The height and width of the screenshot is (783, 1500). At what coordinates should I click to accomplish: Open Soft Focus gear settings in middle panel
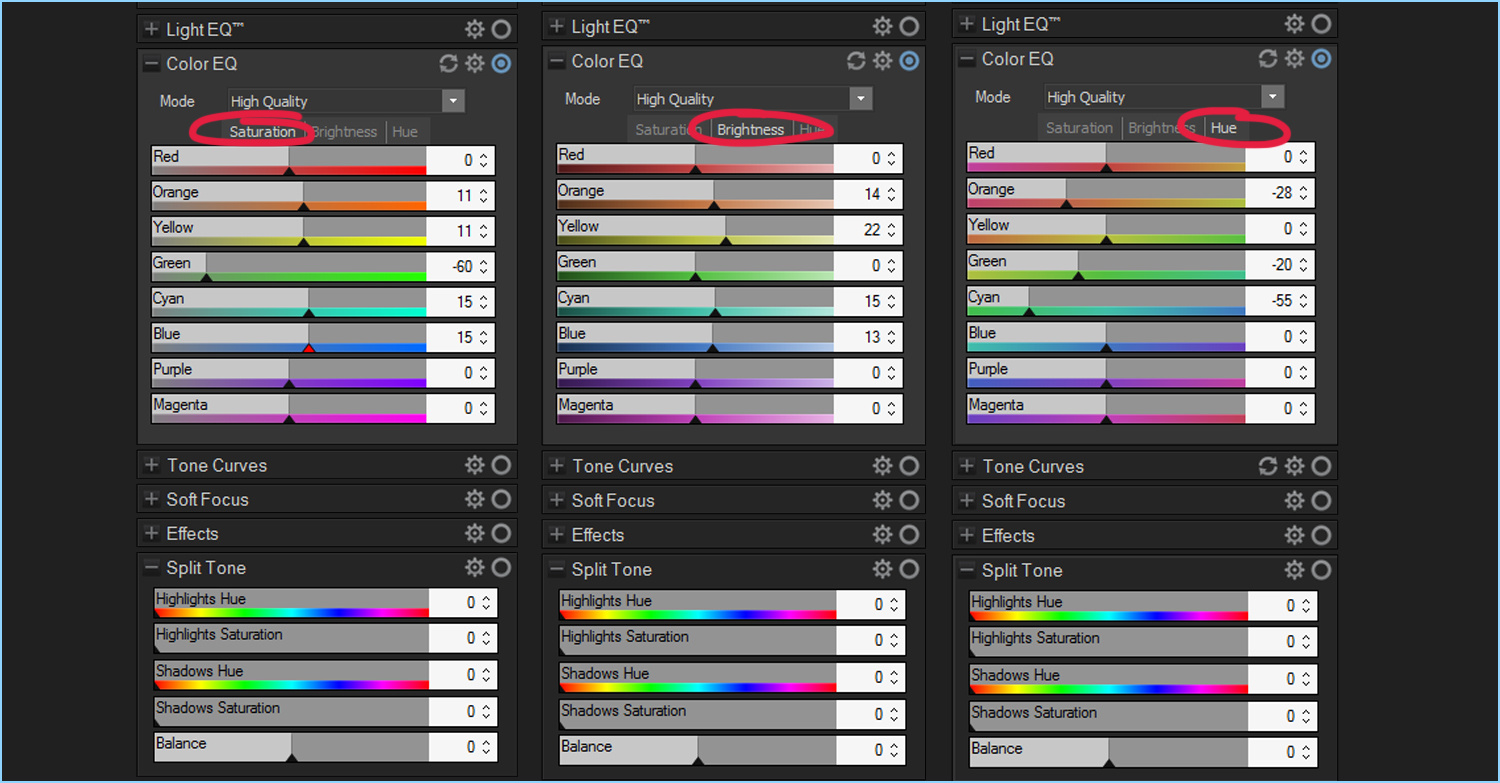click(882, 500)
